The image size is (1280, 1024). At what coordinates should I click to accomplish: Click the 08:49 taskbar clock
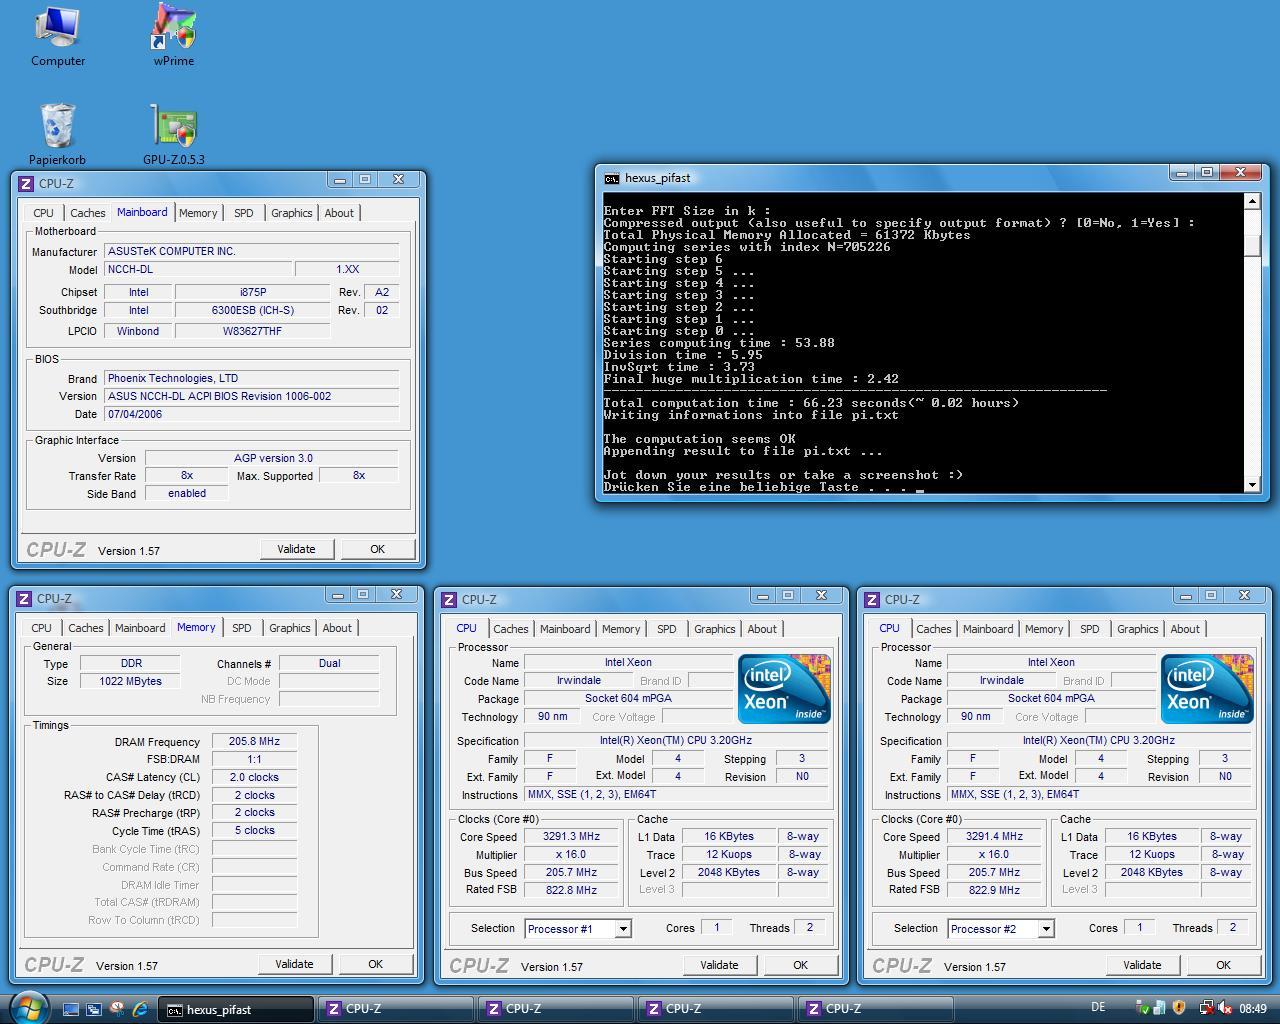tap(1253, 1008)
